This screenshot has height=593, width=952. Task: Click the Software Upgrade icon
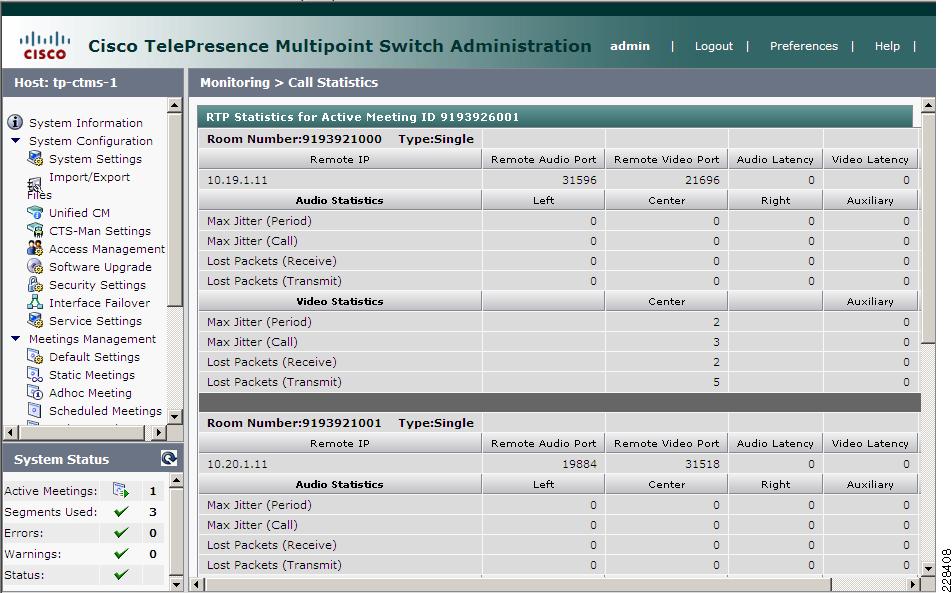(x=35, y=266)
